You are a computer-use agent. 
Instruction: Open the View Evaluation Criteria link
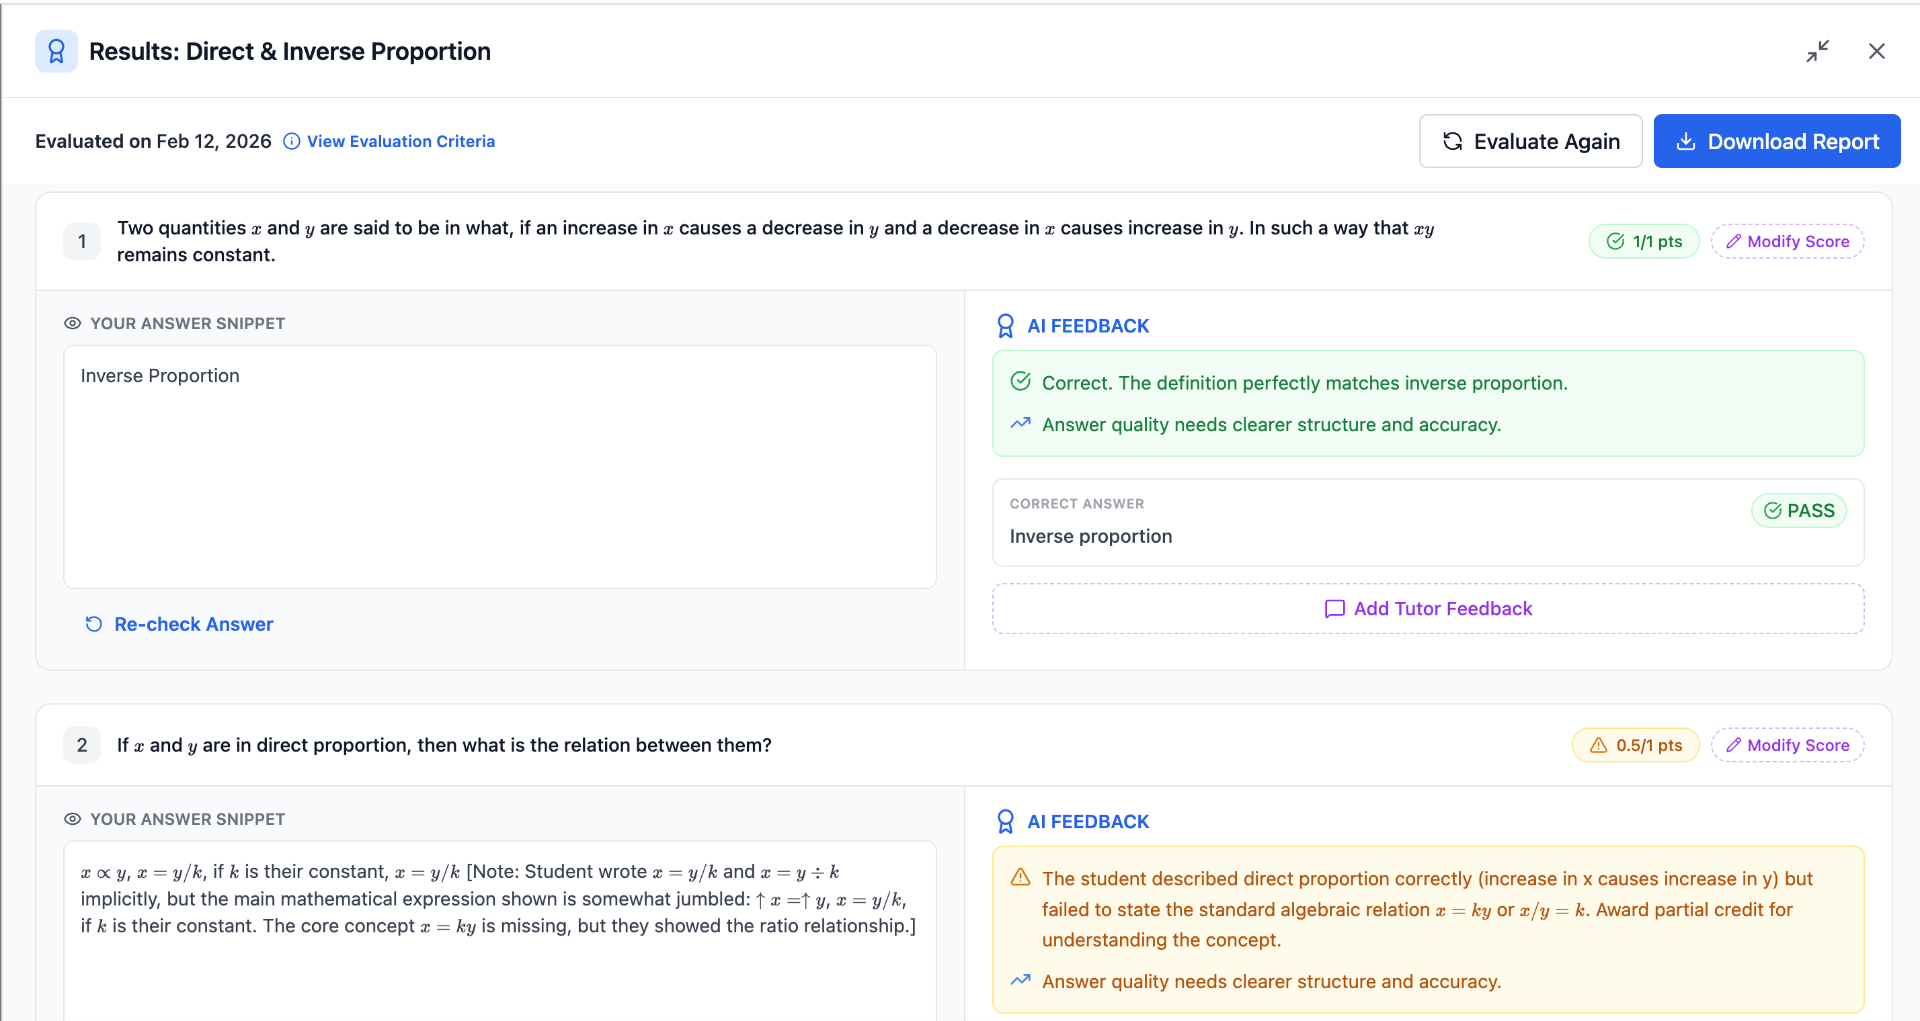400,141
